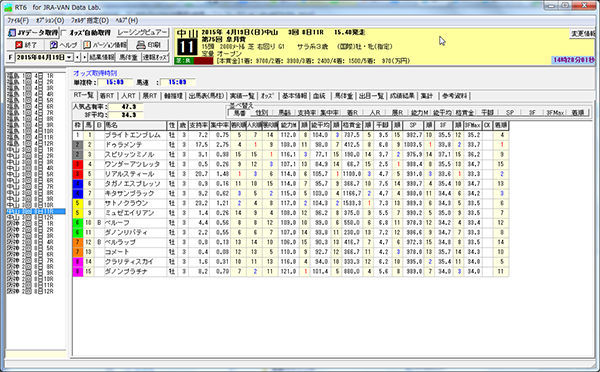Switch to the 出馬表(馬柱) tab
The height and width of the screenshot is (372, 600).
[x=205, y=96]
